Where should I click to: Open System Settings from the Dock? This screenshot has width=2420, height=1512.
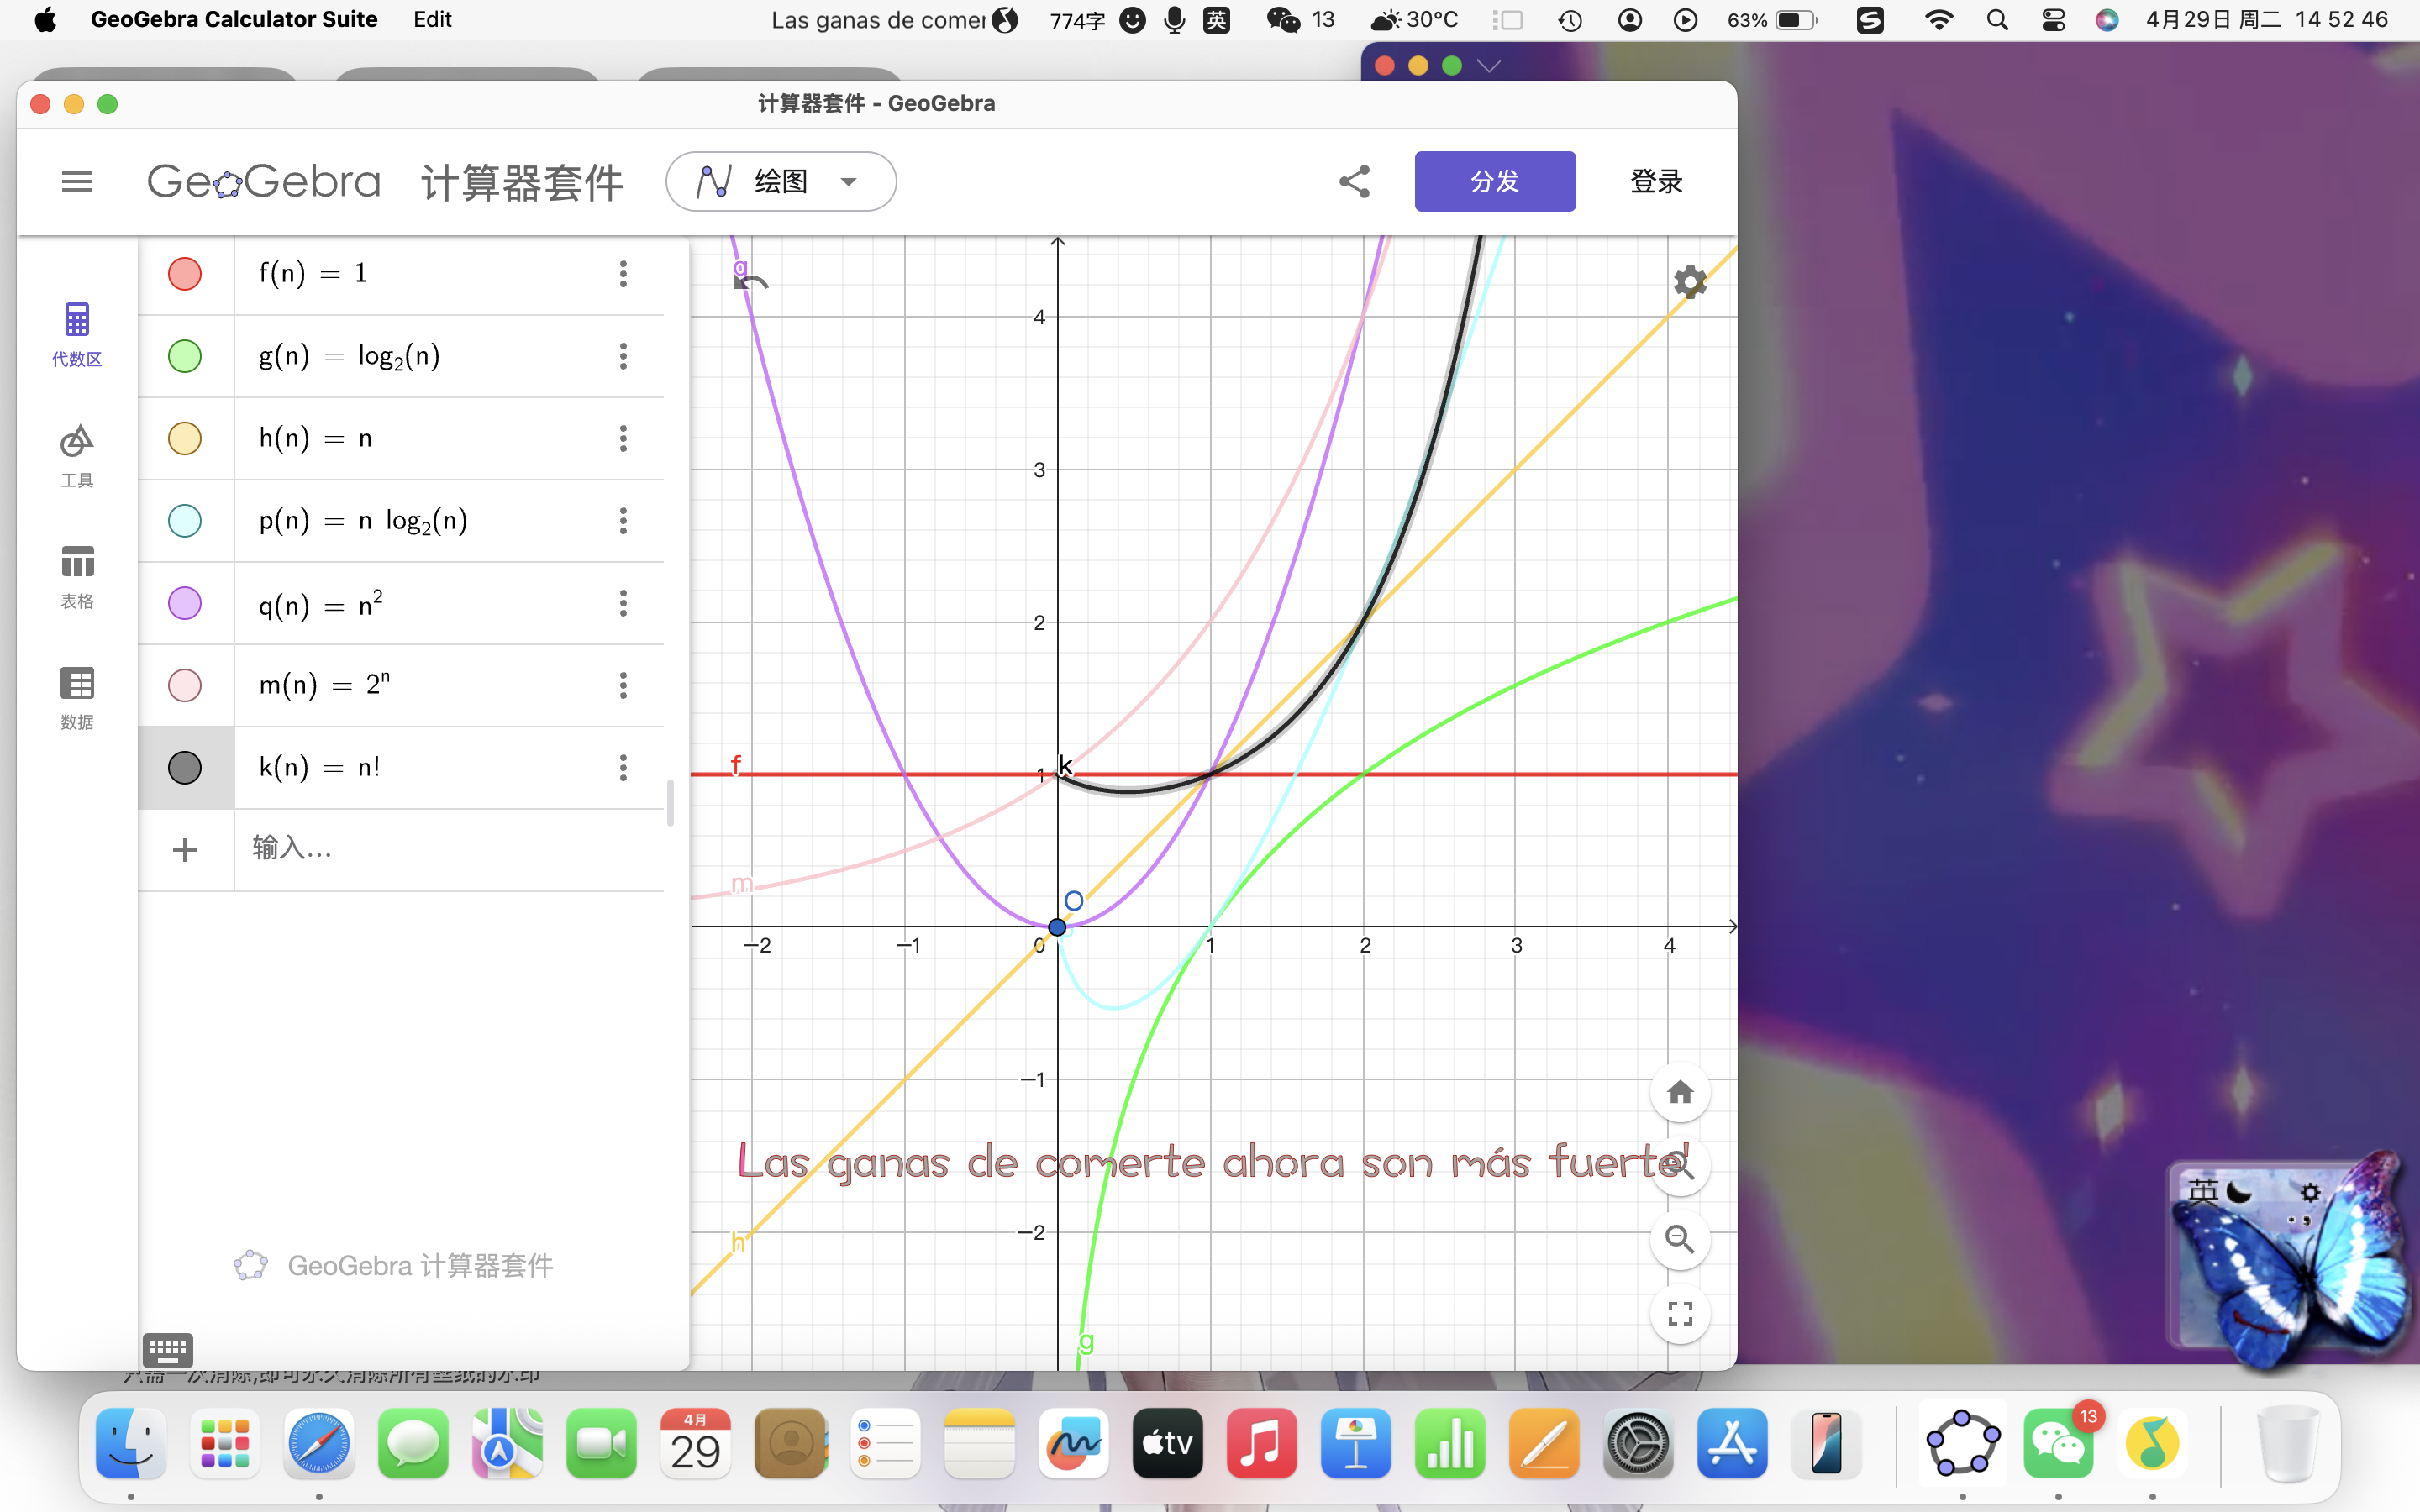click(1638, 1442)
